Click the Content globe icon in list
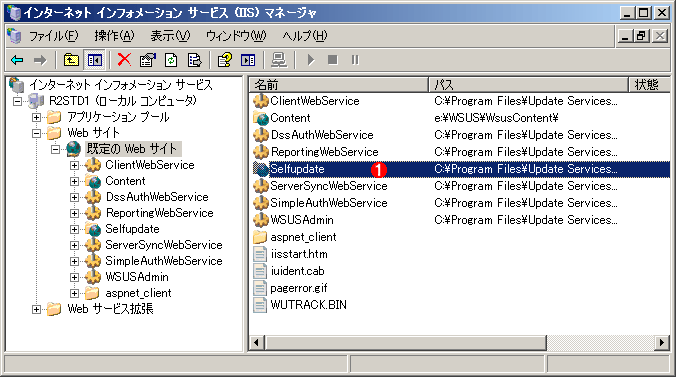This screenshot has width=676, height=377. 261,118
